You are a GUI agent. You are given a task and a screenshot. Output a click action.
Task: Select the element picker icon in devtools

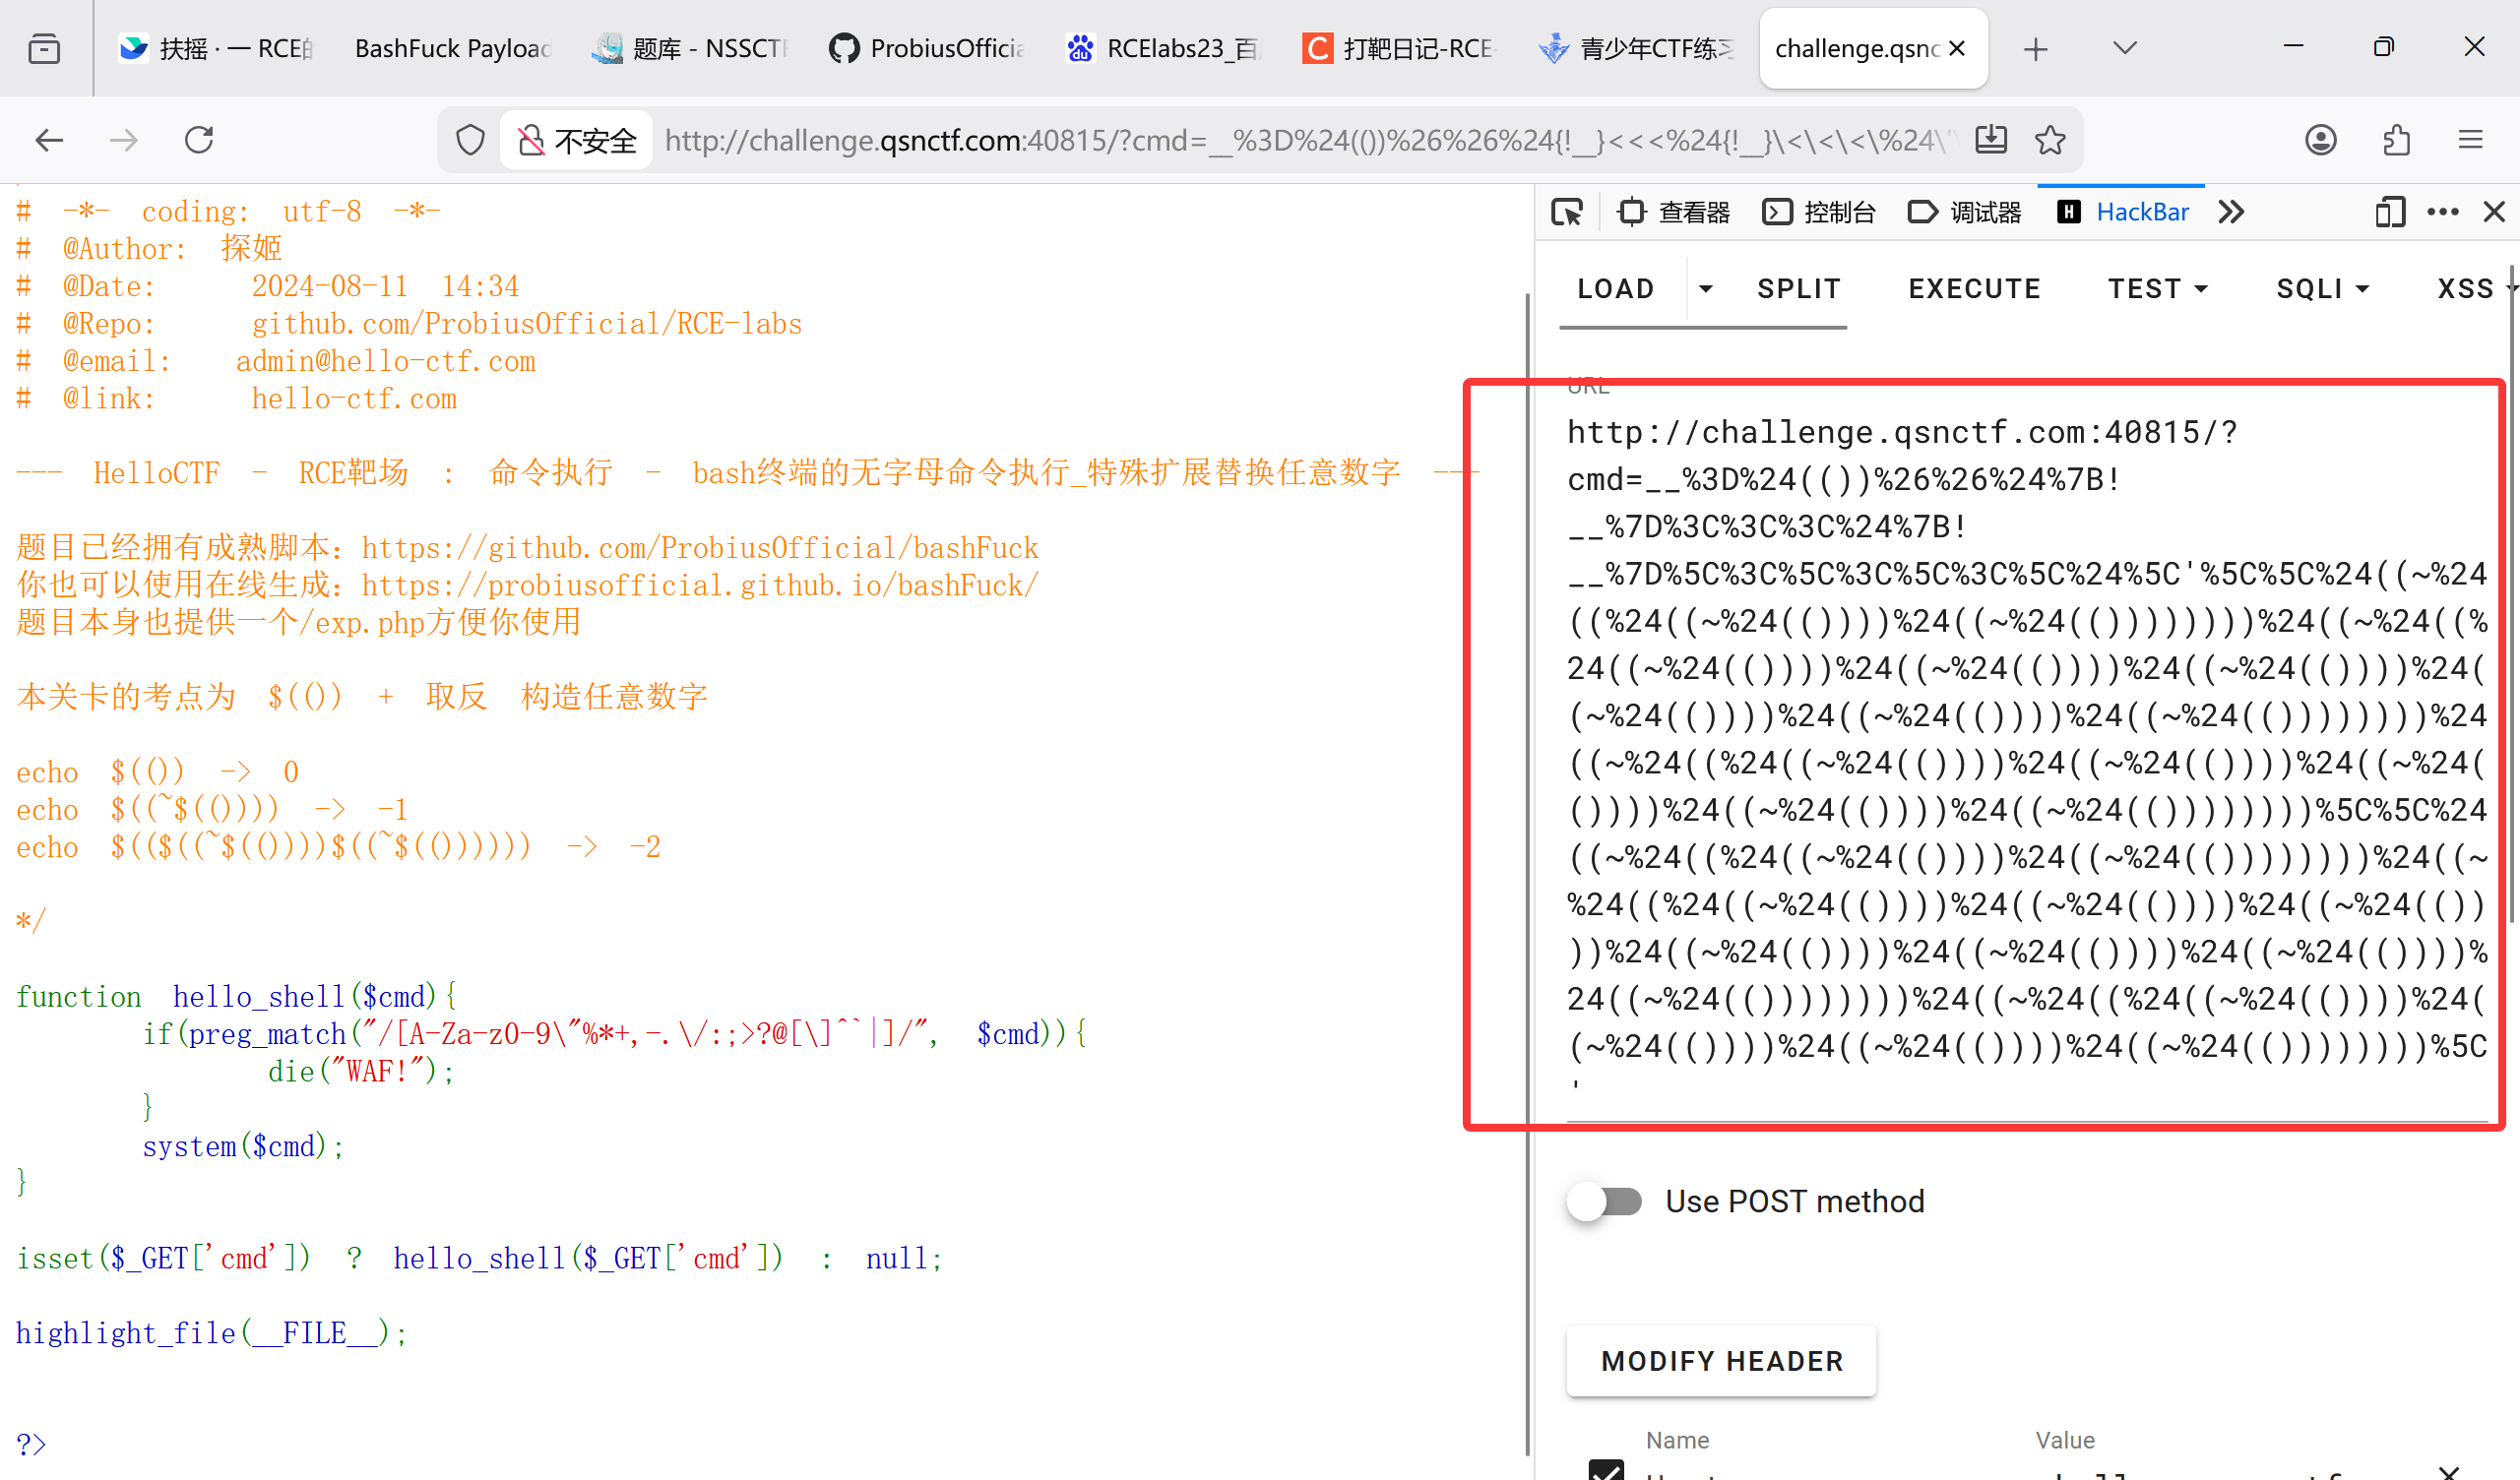1566,212
